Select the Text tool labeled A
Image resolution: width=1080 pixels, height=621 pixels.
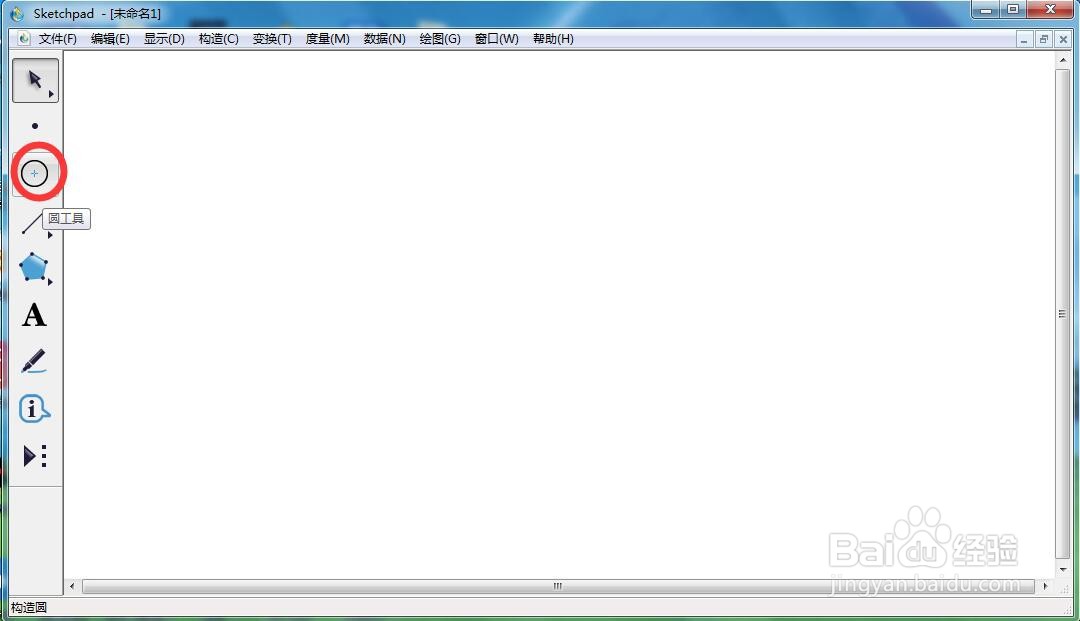point(34,315)
